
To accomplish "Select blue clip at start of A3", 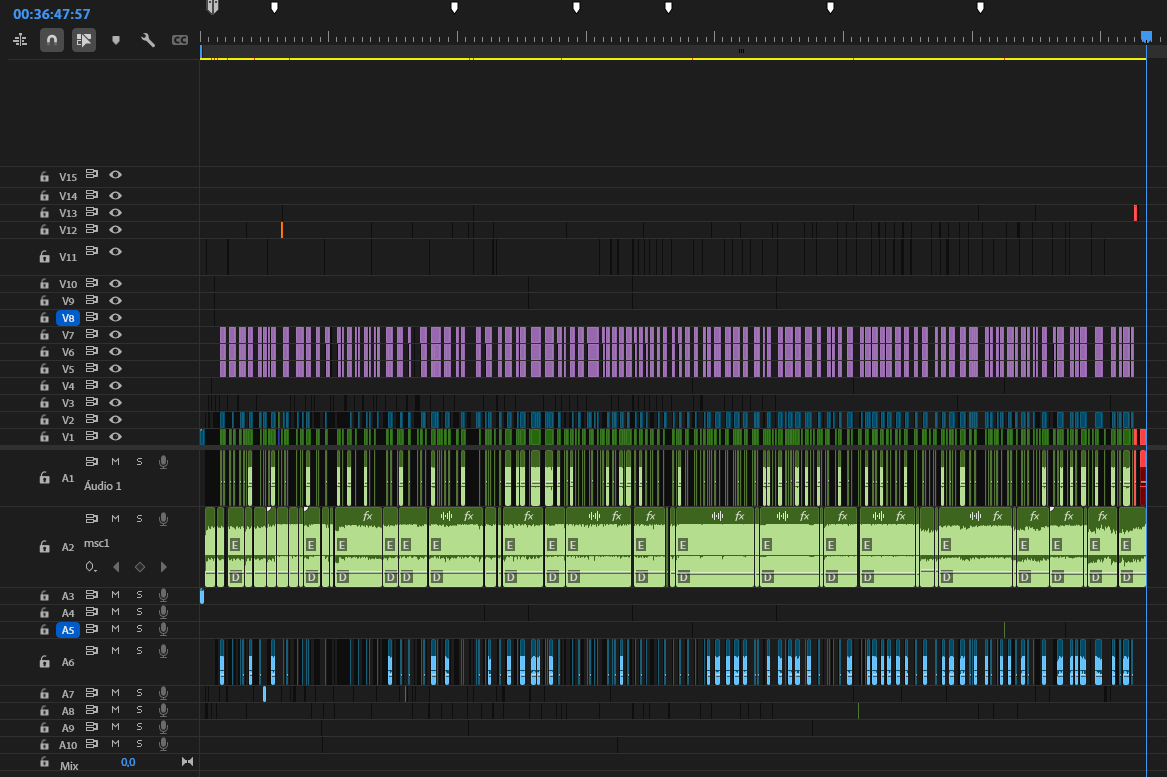I will [x=202, y=595].
